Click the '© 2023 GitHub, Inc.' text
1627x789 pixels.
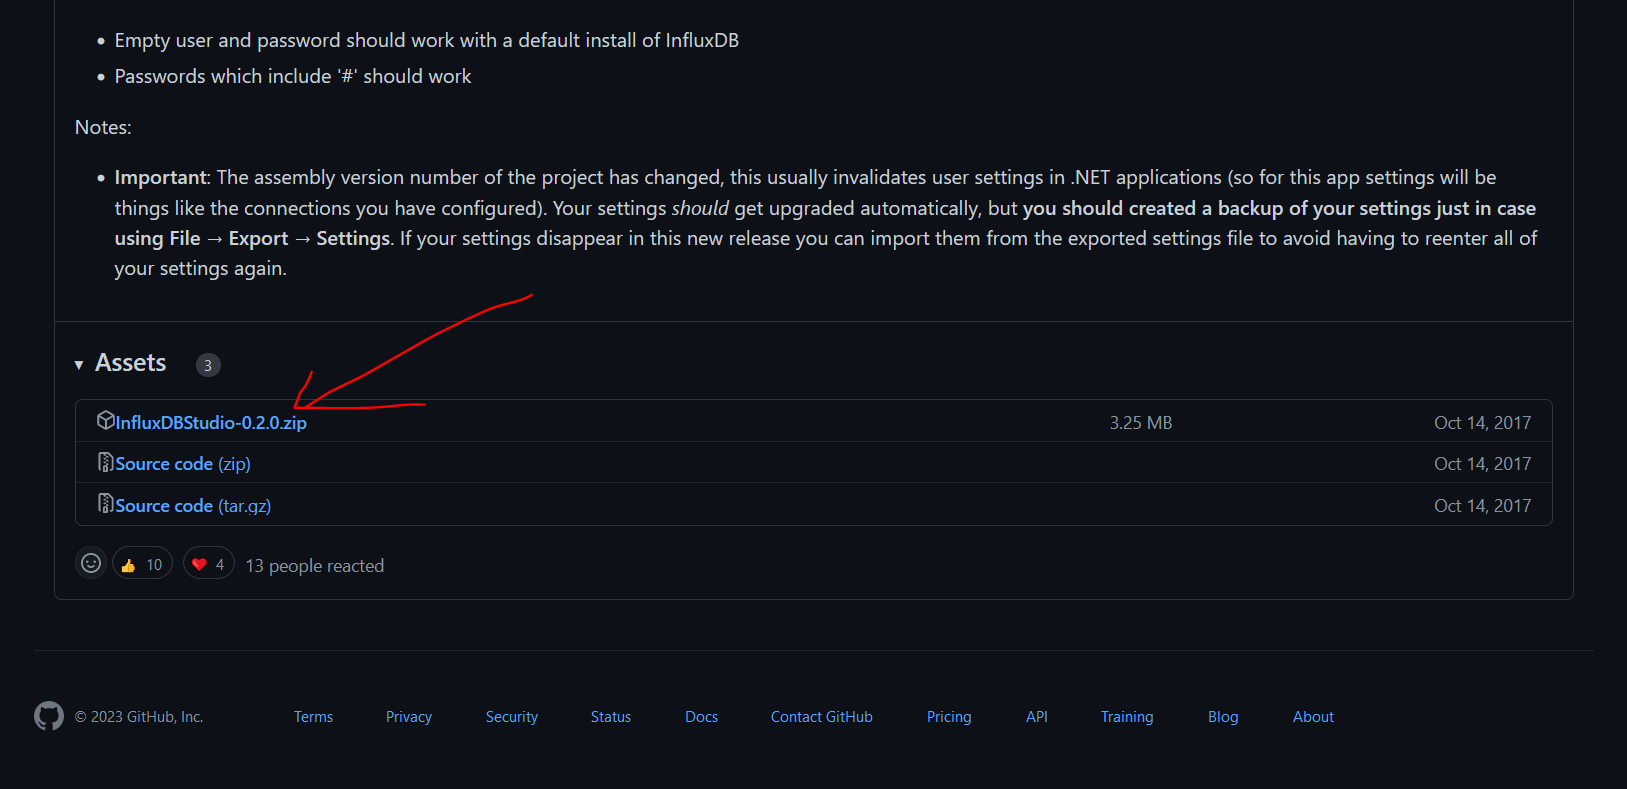tap(139, 717)
